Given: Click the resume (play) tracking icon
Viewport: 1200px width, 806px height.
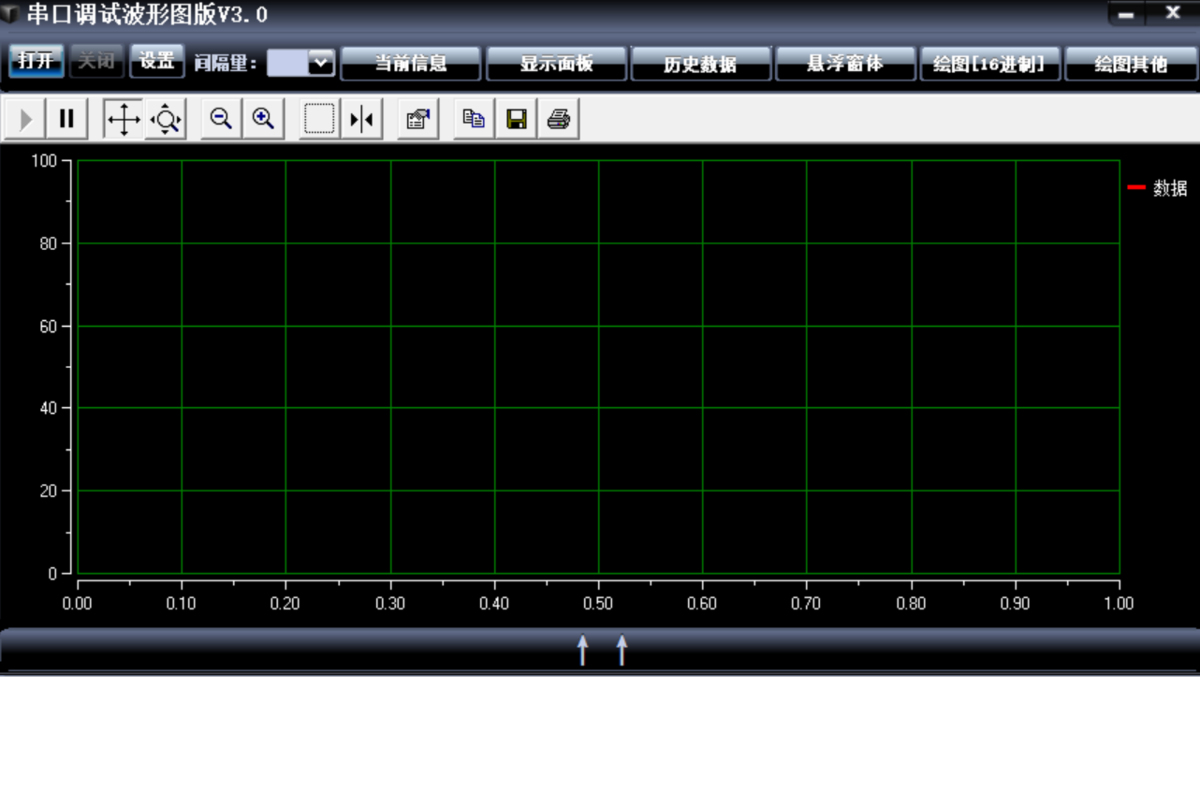Looking at the screenshot, I should (26, 120).
